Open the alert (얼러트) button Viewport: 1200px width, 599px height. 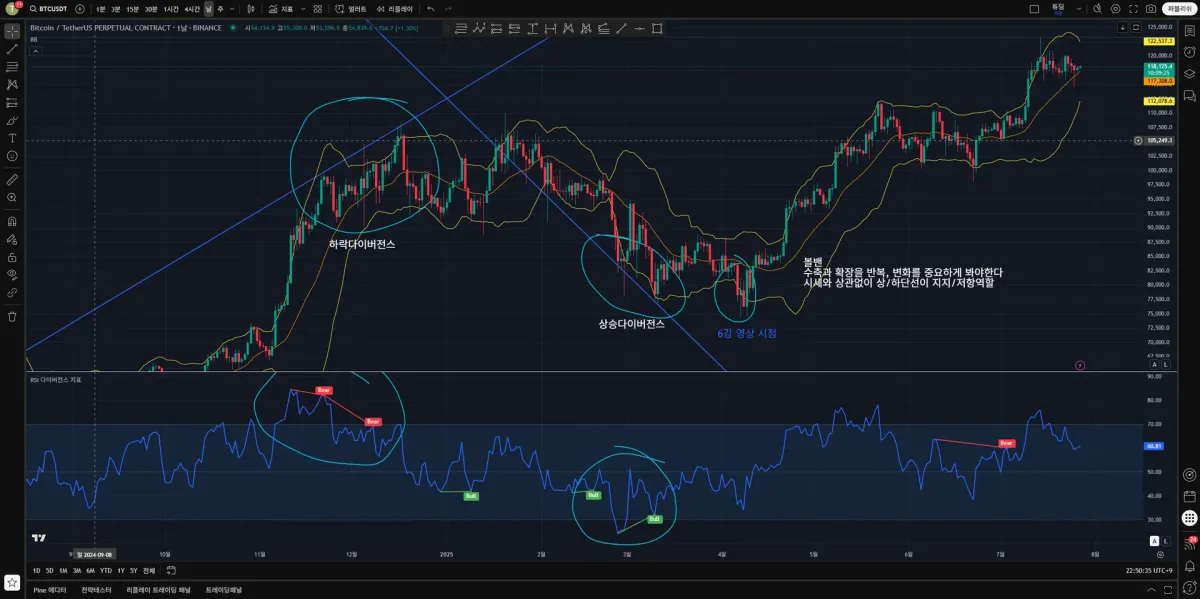click(352, 8)
